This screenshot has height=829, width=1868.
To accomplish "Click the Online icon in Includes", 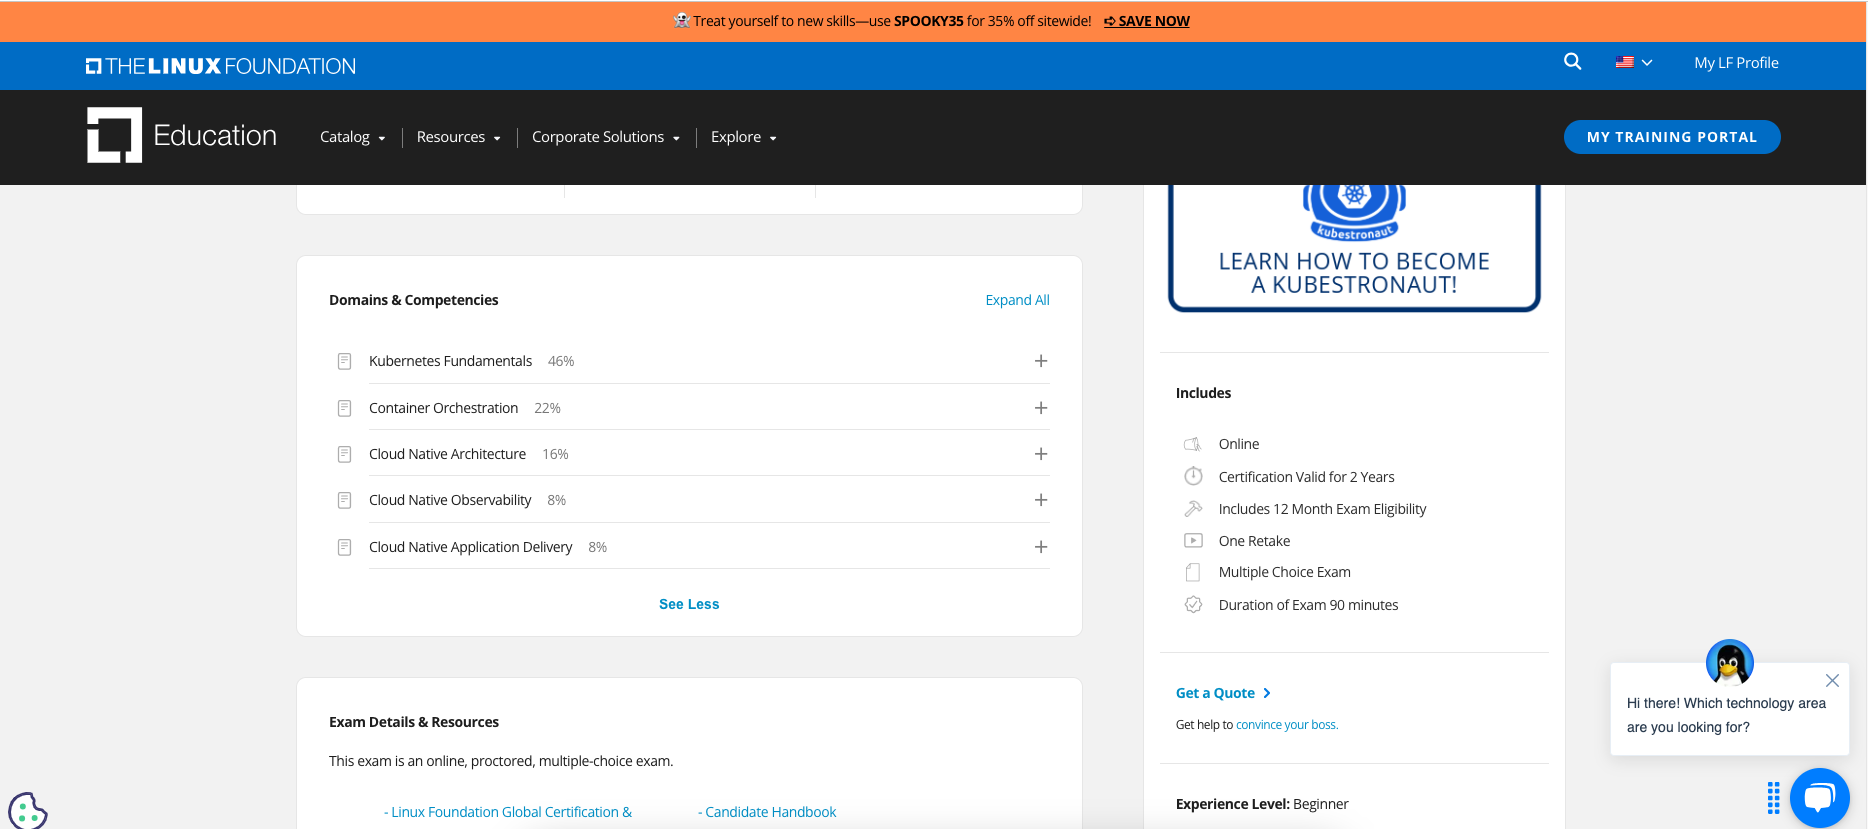I will [x=1193, y=444].
